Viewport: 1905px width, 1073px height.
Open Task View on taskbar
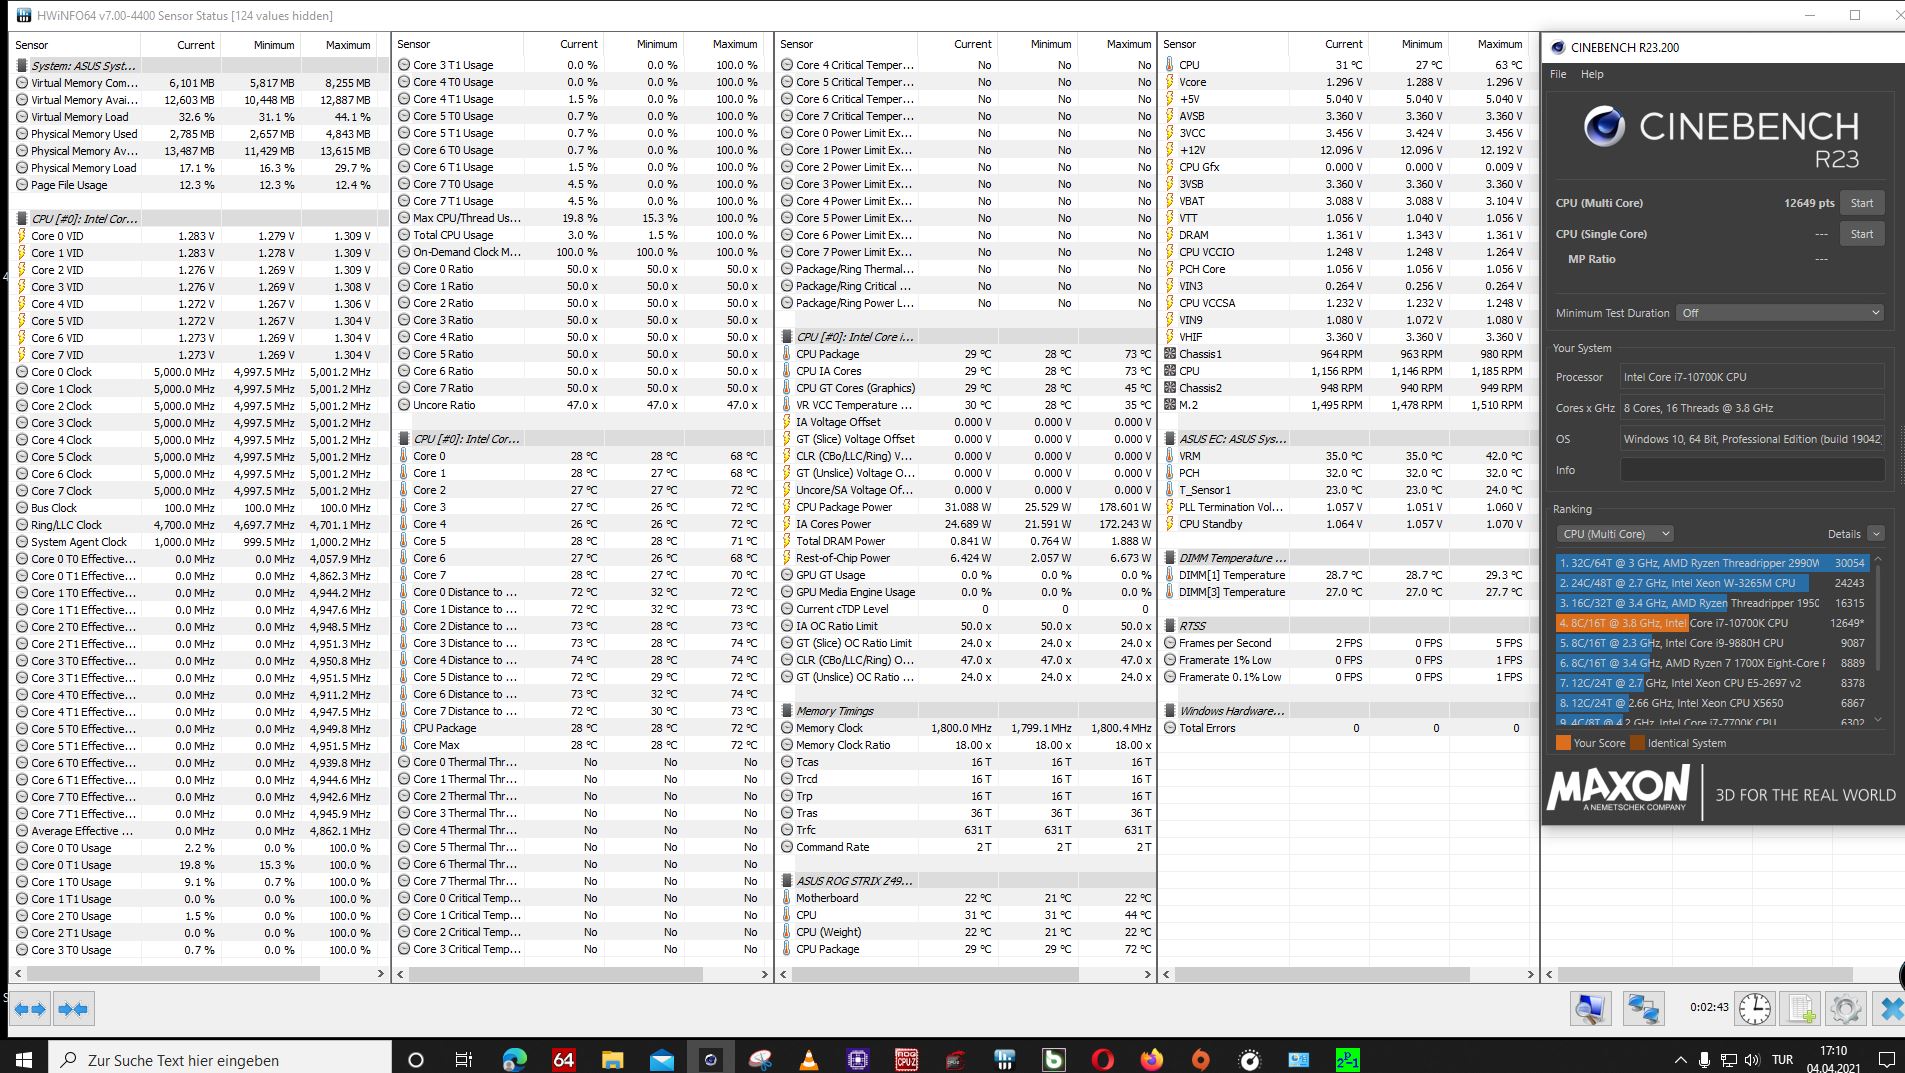pos(463,1060)
